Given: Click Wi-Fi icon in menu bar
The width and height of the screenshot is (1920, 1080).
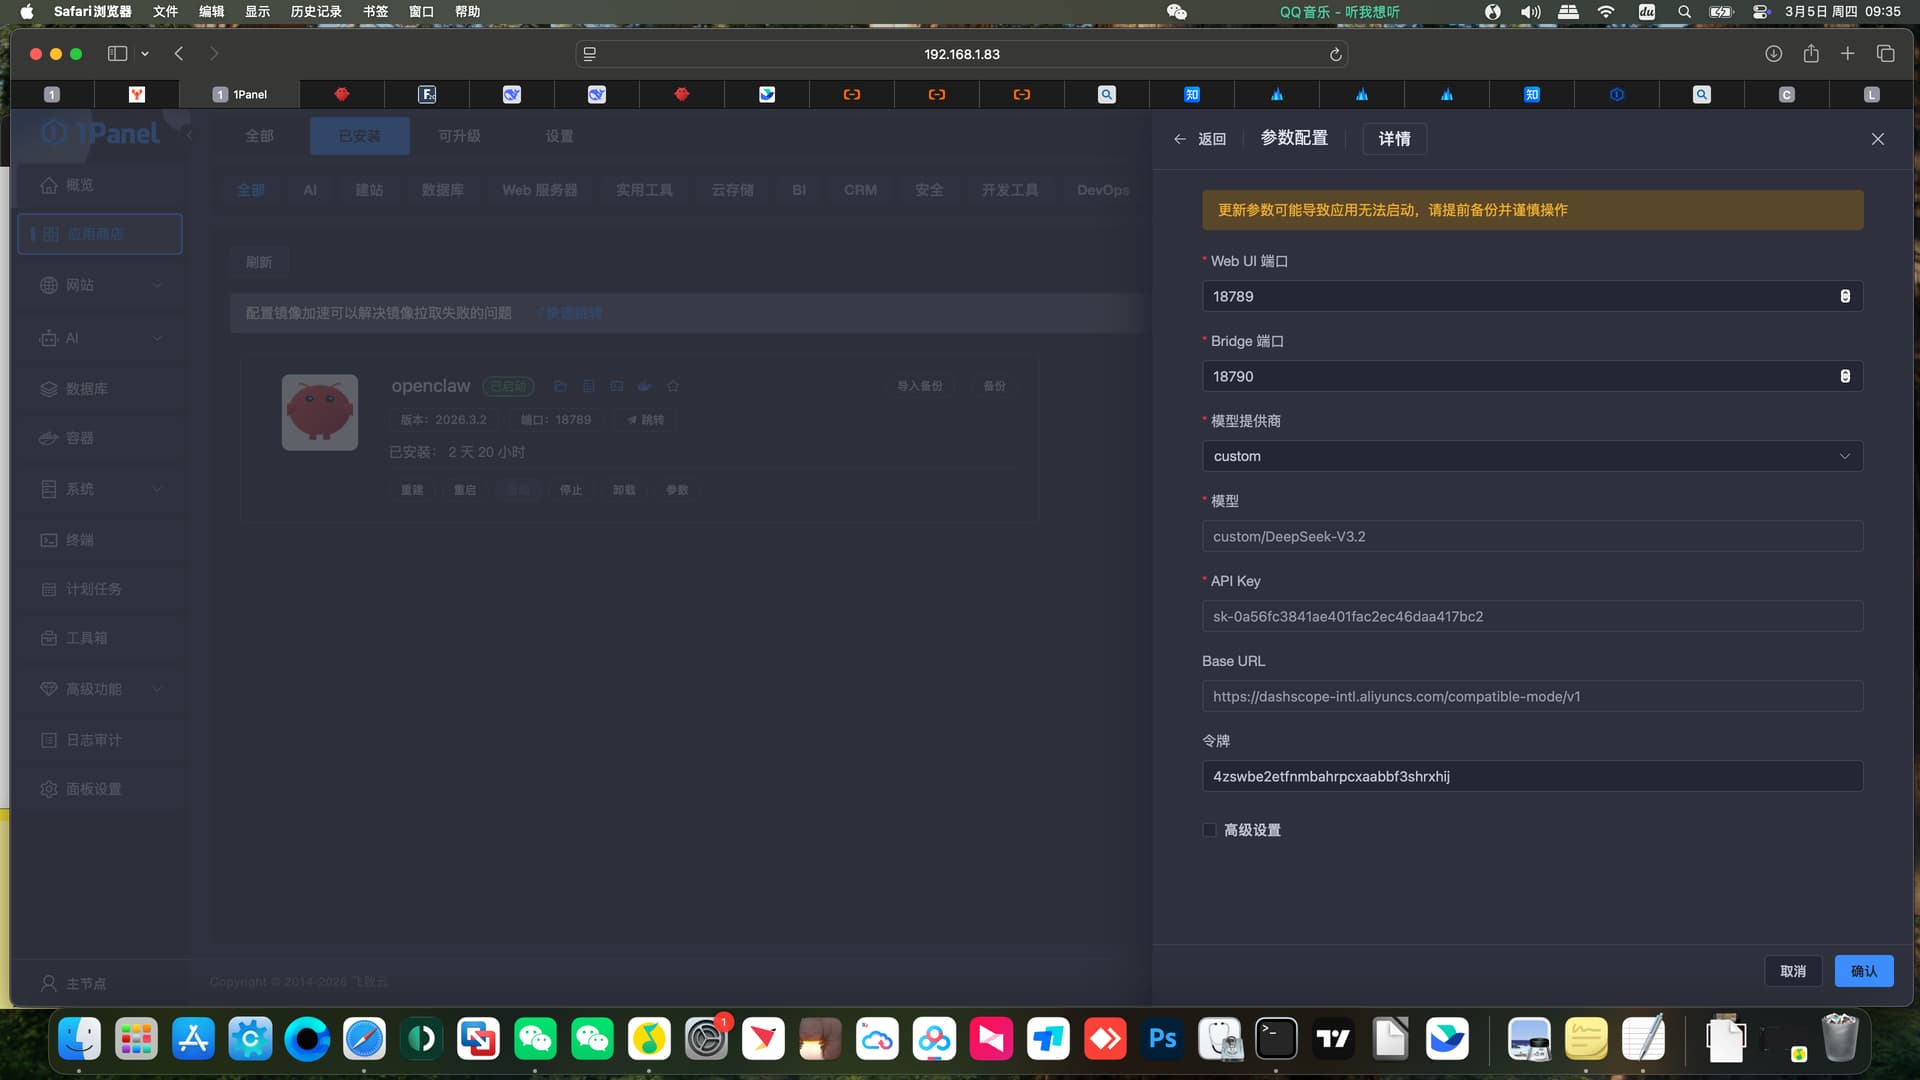Looking at the screenshot, I should (1606, 12).
